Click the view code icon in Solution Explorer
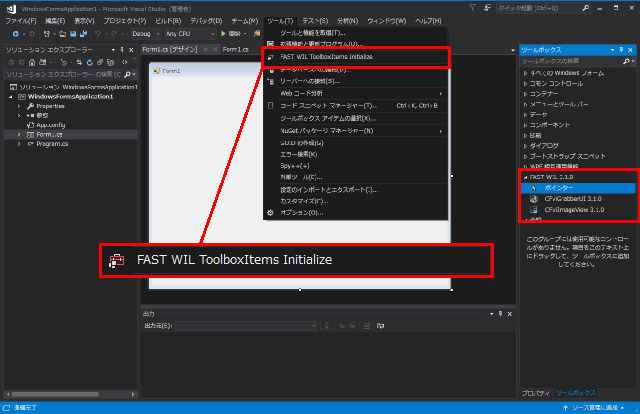This screenshot has width=640, height=414. (x=124, y=62)
